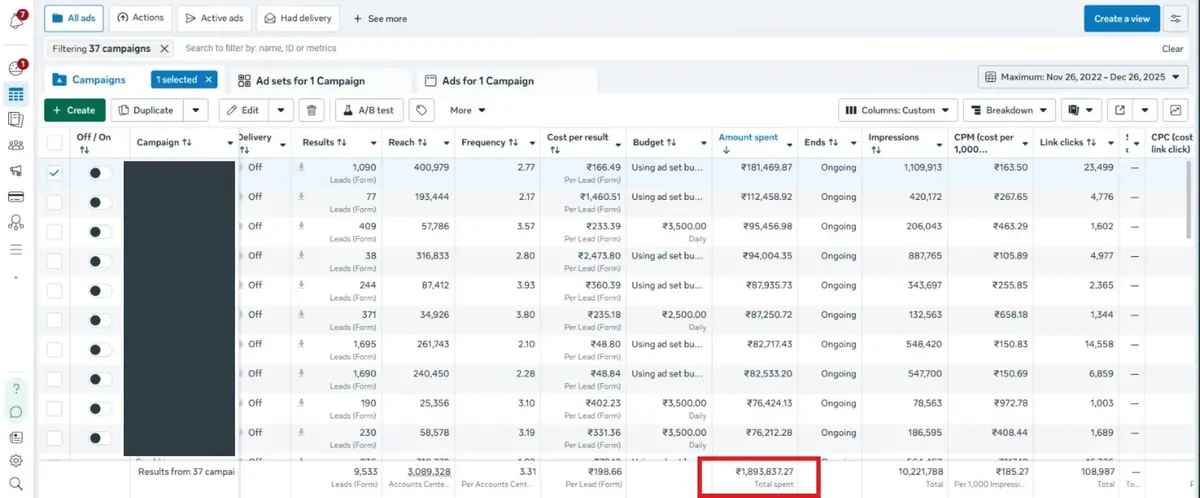Select the All ads view
Screen dimensions: 1200x498
pos(74,18)
